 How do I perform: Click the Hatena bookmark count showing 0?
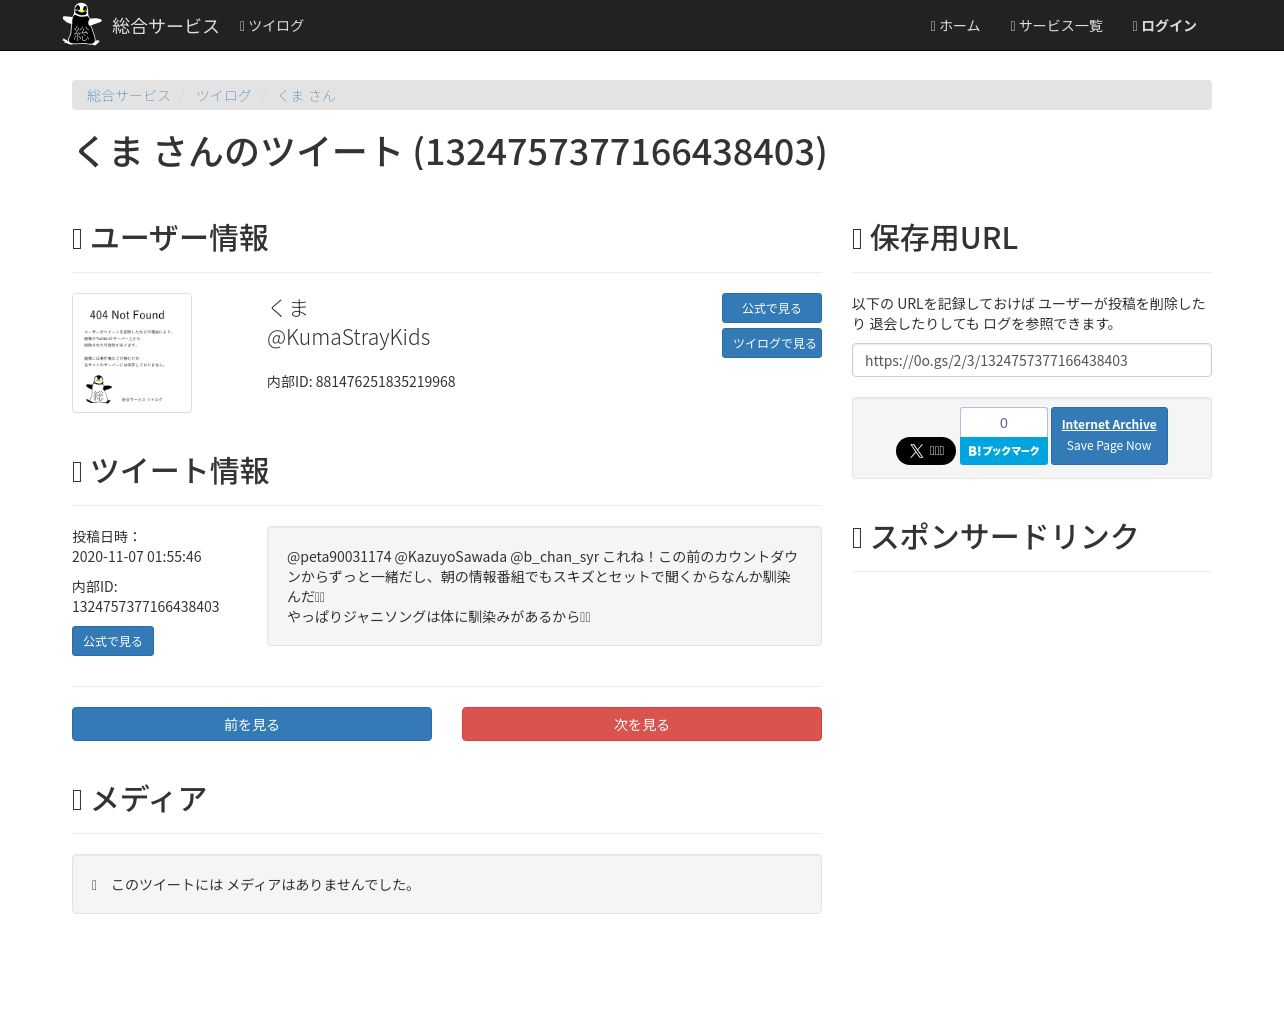point(1004,422)
